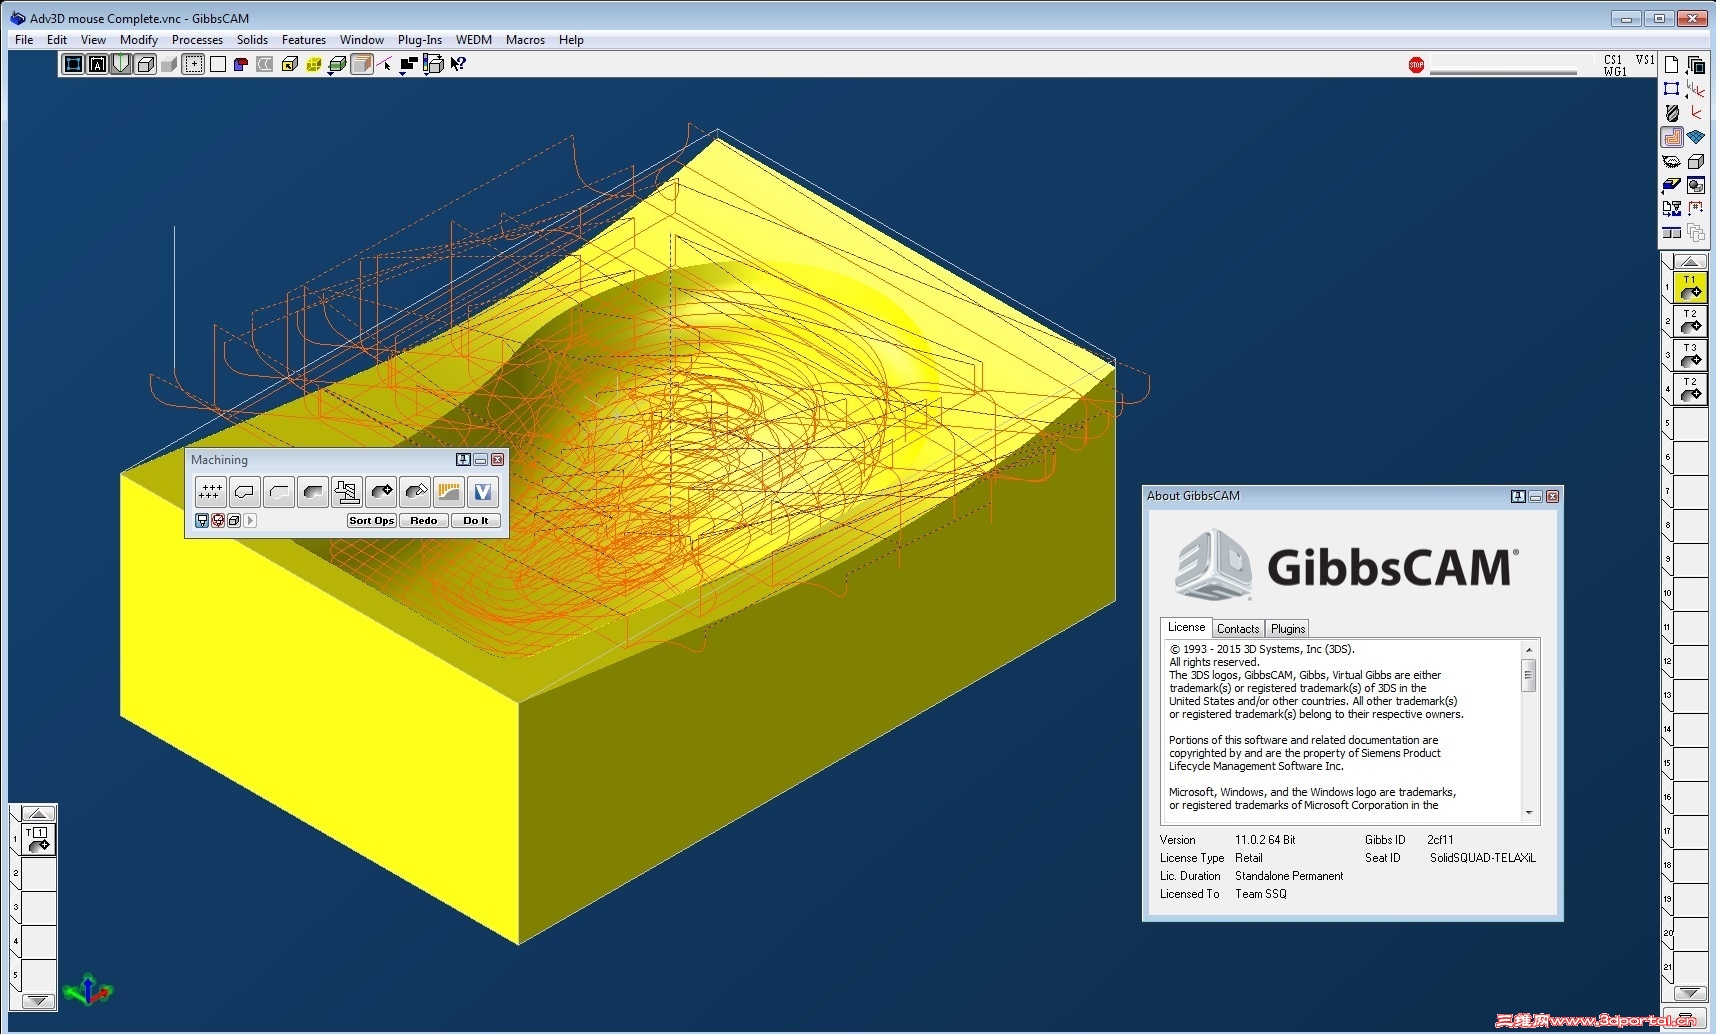Click the red STOP sign icon
Viewport: 1716px width, 1034px height.
[x=1416, y=65]
